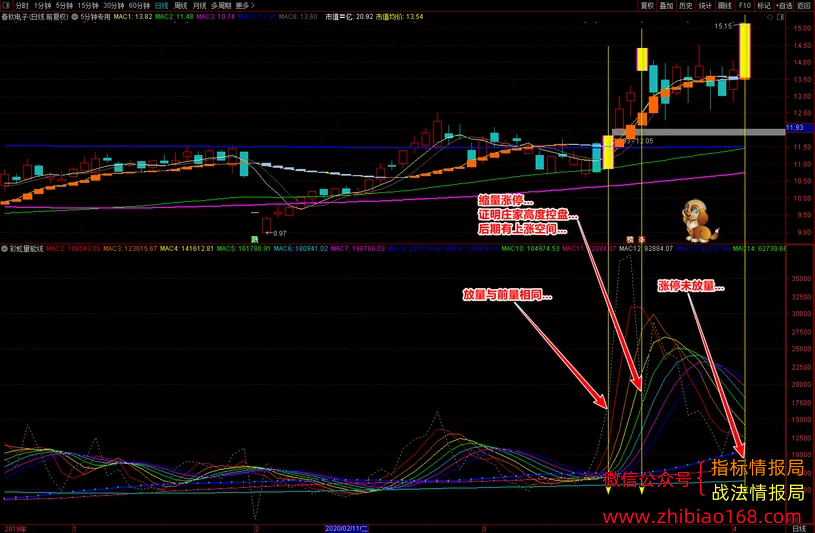Viewport: 815px width, 533px height.
Task: Click the stock title 春秋电子(日线,前复权)
Action: click(35, 17)
